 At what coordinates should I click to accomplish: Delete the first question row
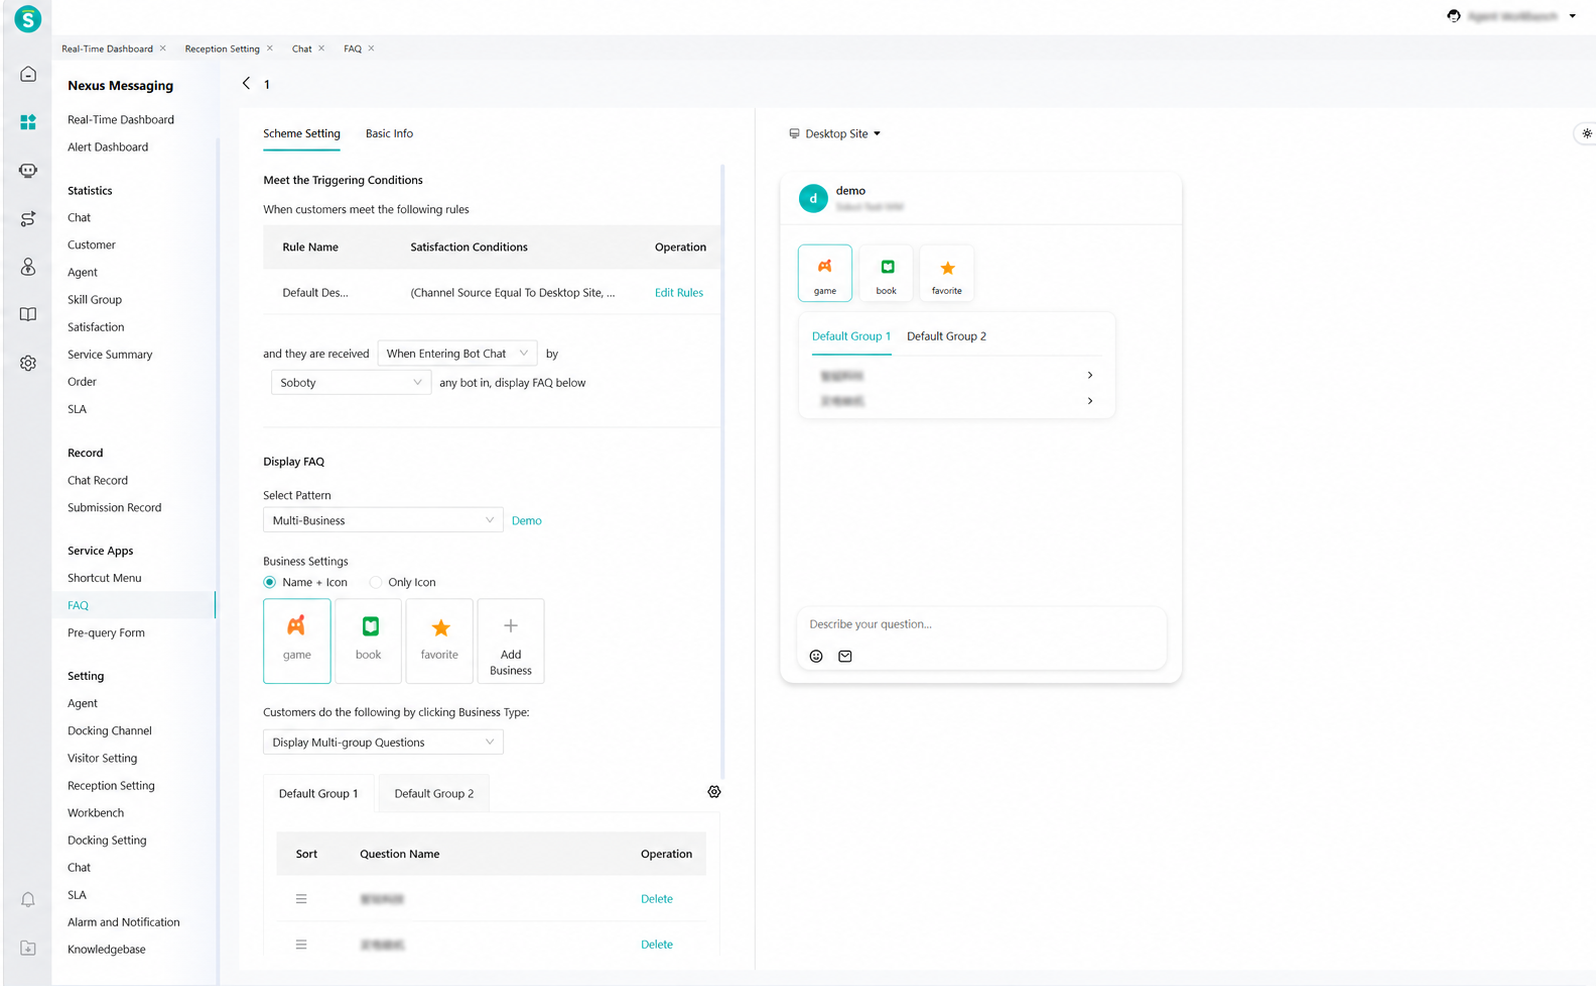(x=657, y=899)
